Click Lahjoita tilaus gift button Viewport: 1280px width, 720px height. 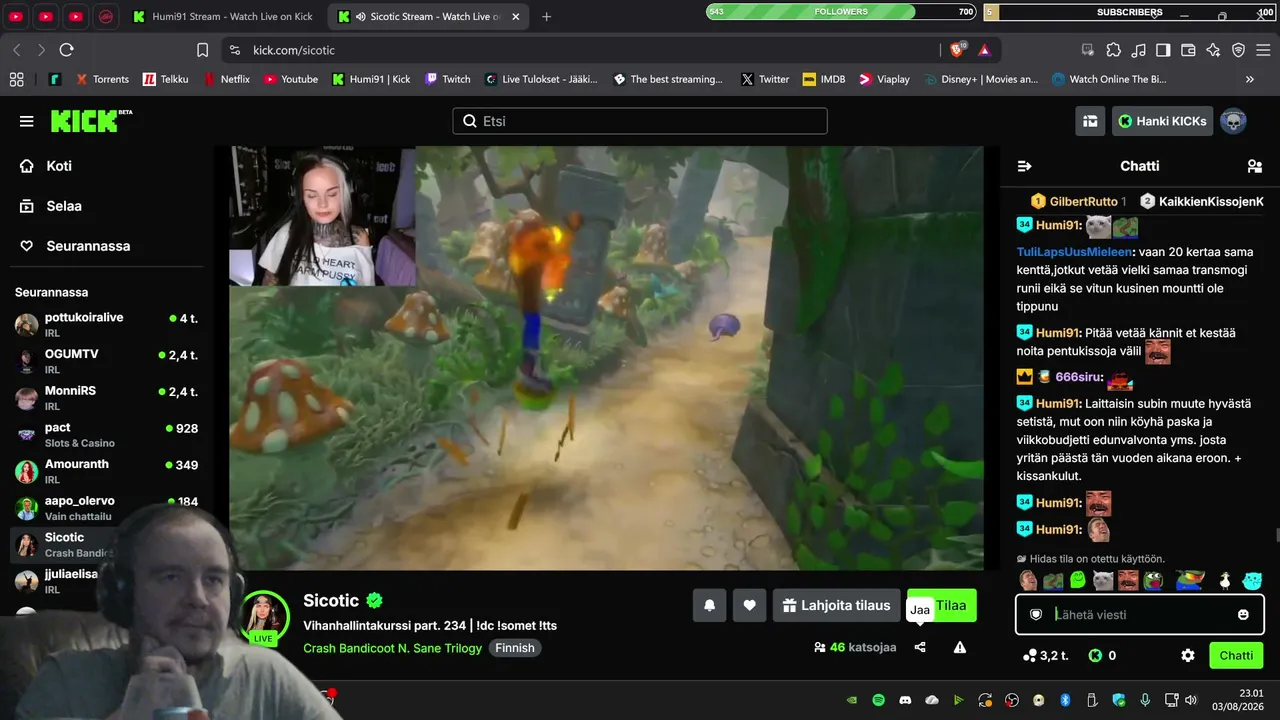[836, 605]
